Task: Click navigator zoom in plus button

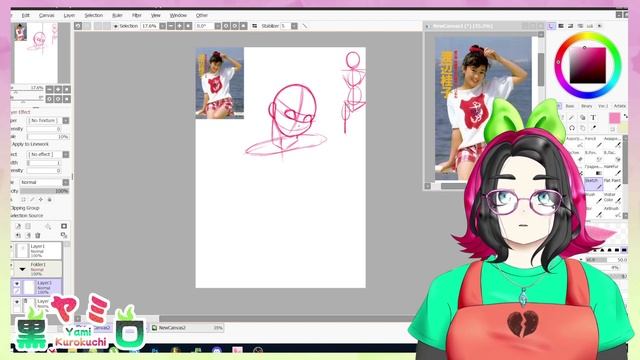Action: [x=58, y=89]
